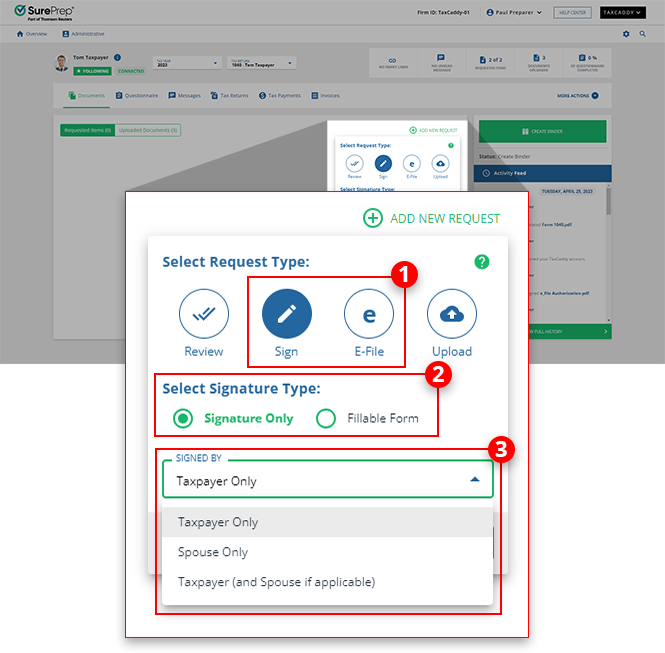This screenshot has width=665, height=653.
Task: Go to the Overview home icon
Action: [20, 34]
